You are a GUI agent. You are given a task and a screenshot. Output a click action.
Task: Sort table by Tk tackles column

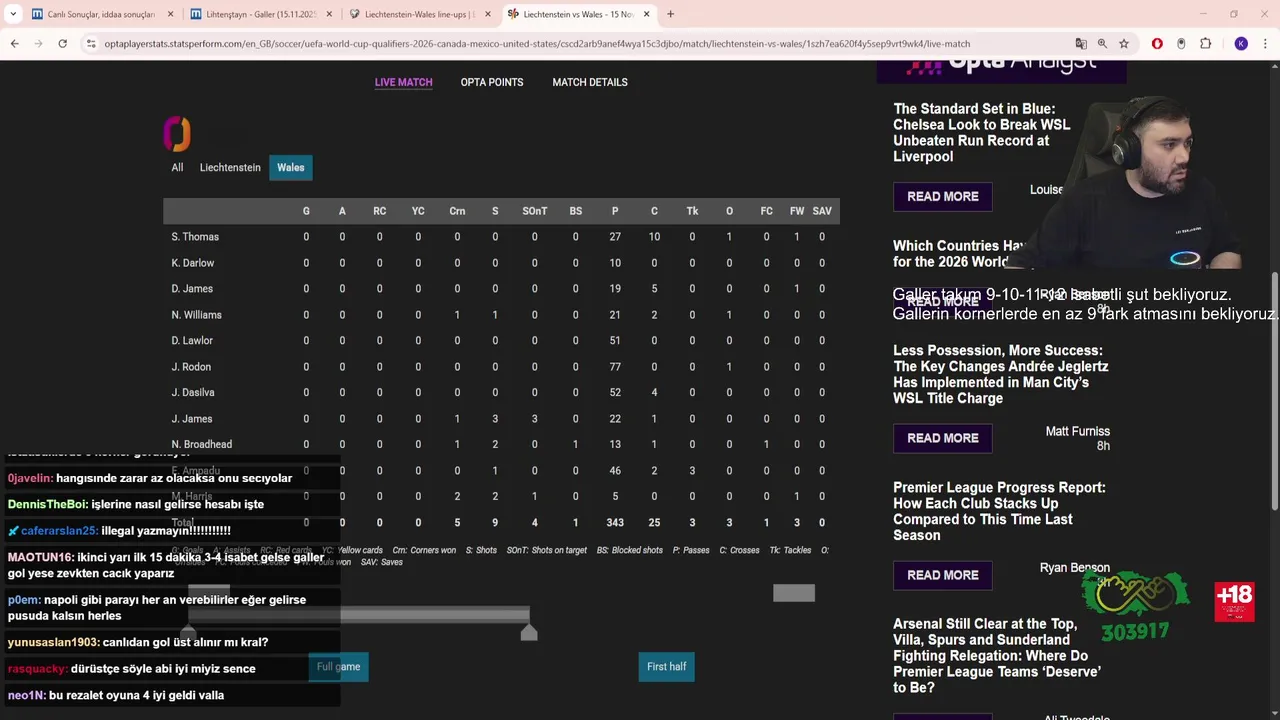pos(692,211)
